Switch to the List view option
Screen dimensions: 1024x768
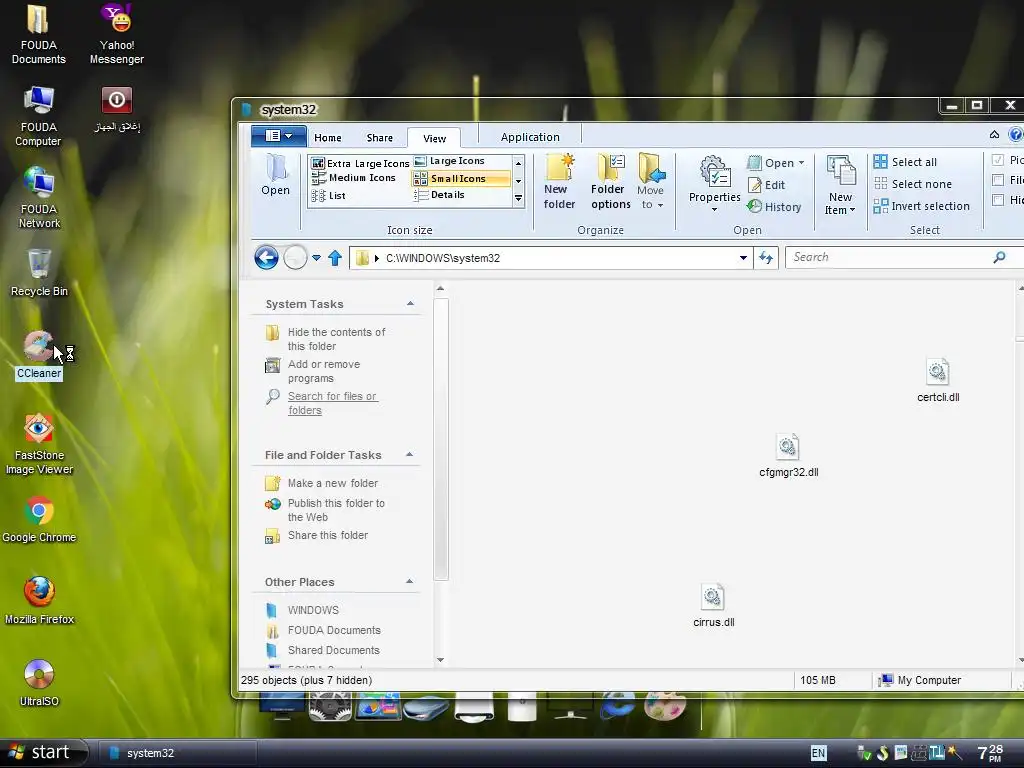(x=328, y=195)
